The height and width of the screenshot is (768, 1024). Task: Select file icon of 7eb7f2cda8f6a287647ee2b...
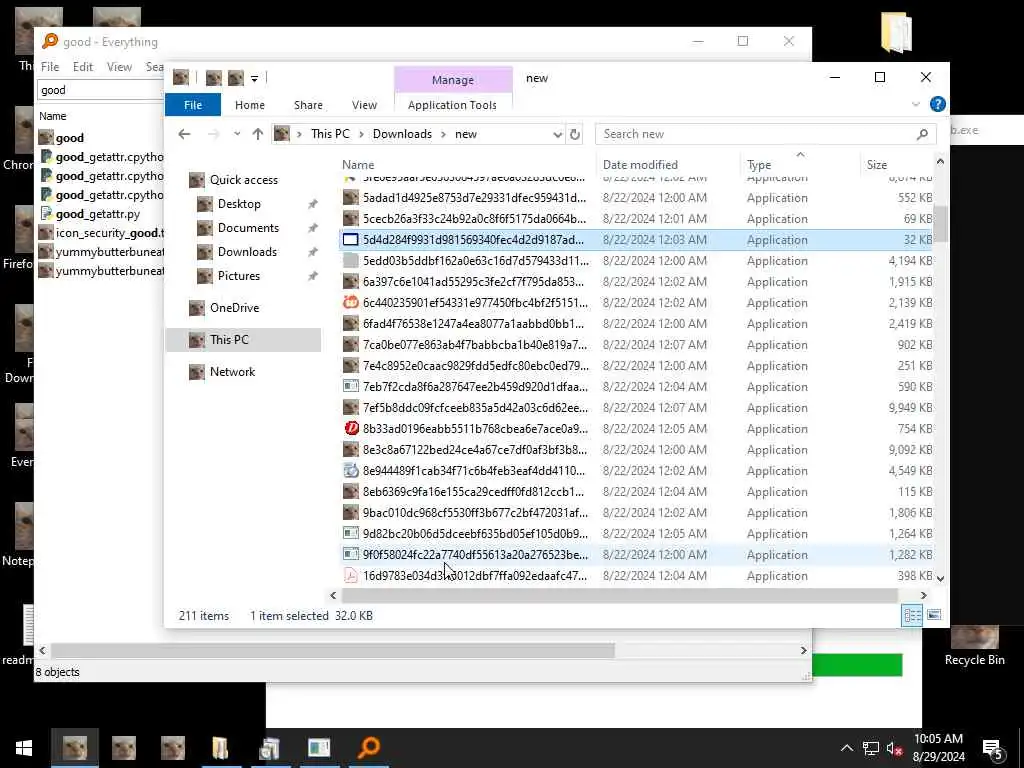point(351,387)
